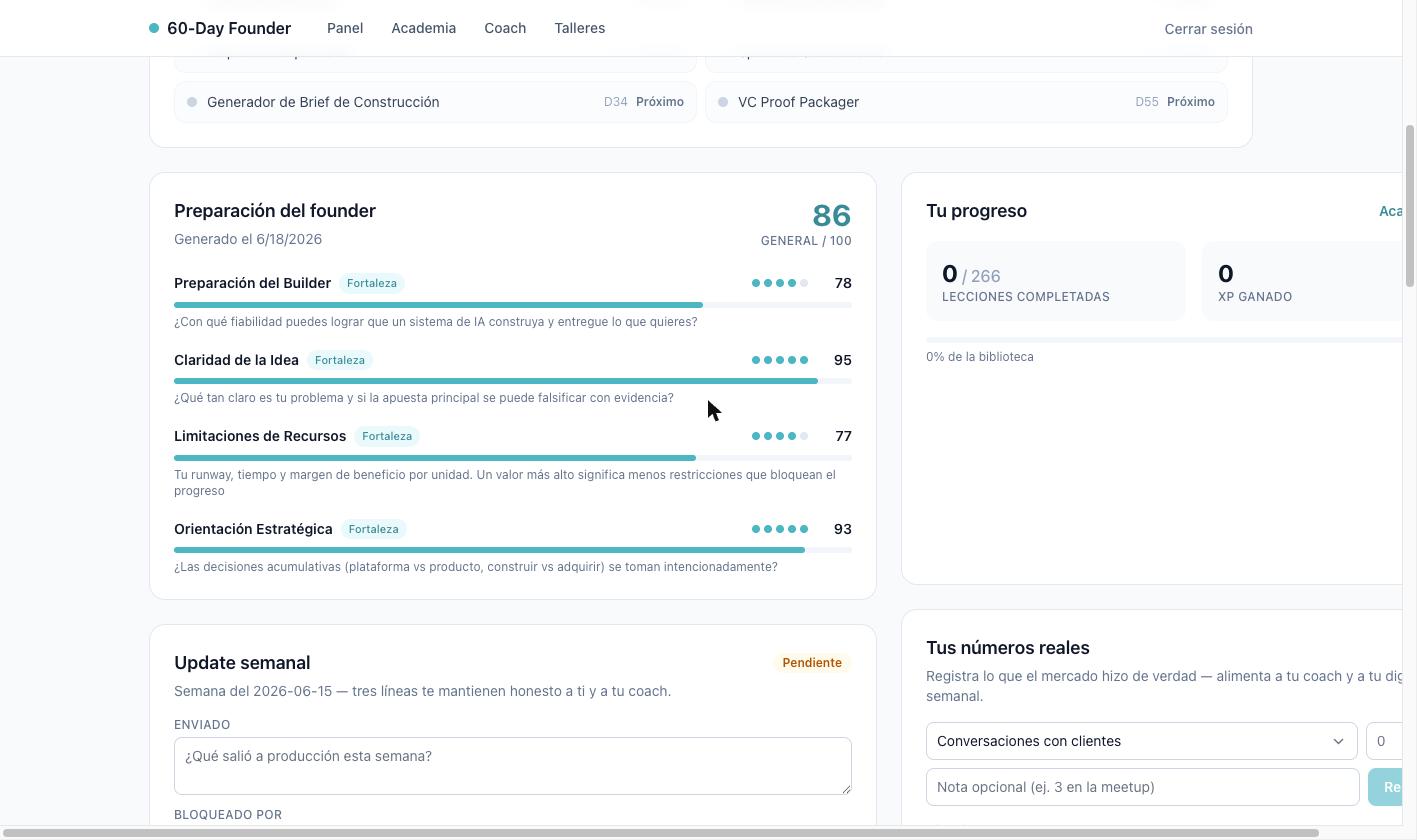
Task: Click the score 77 value
Action: point(843,436)
